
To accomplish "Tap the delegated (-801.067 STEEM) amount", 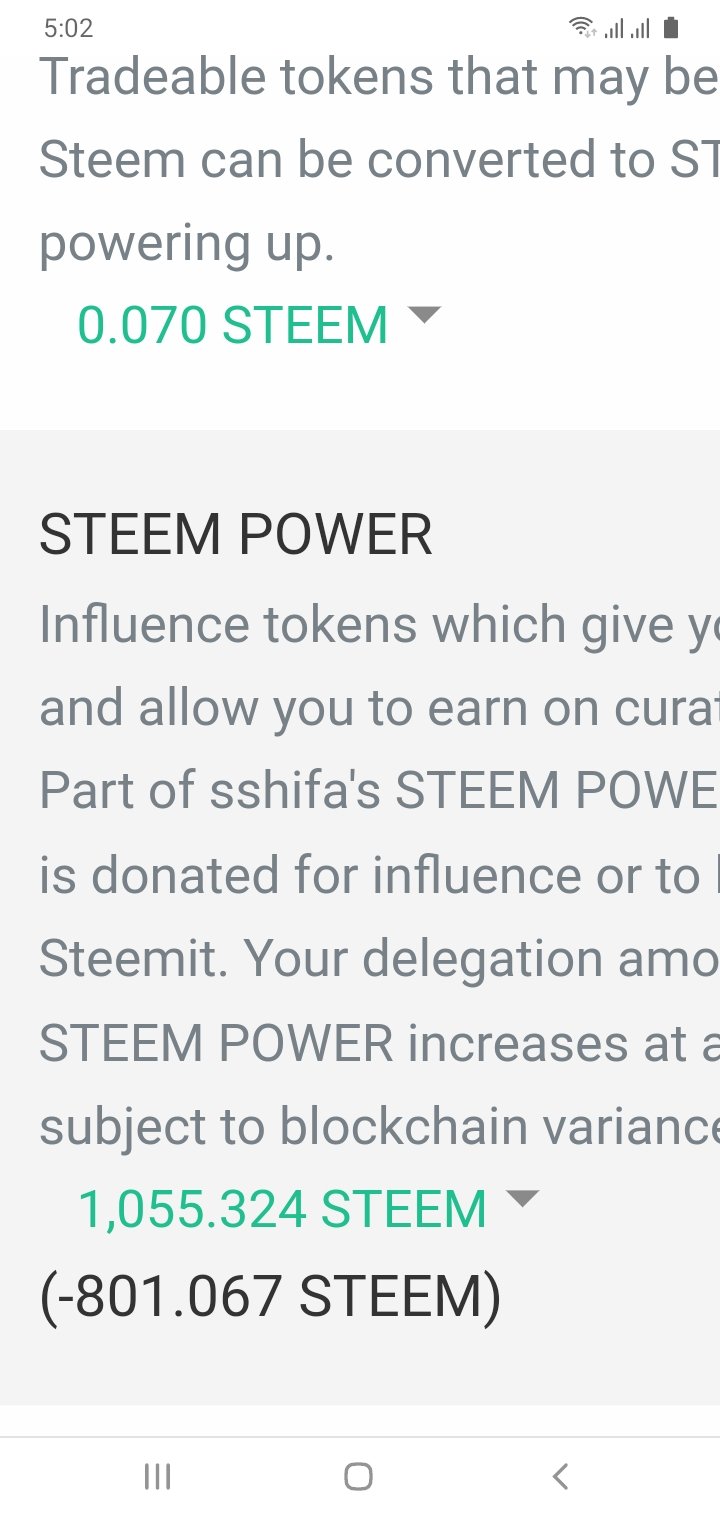I will tap(270, 1297).
